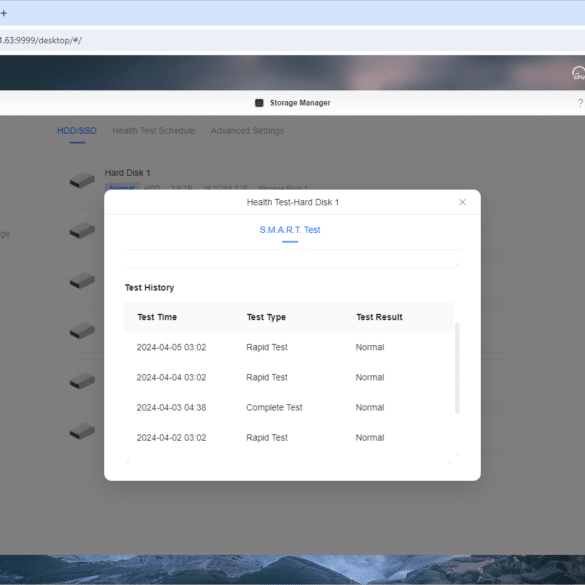
Task: Click the Test Type column header
Action: point(266,317)
